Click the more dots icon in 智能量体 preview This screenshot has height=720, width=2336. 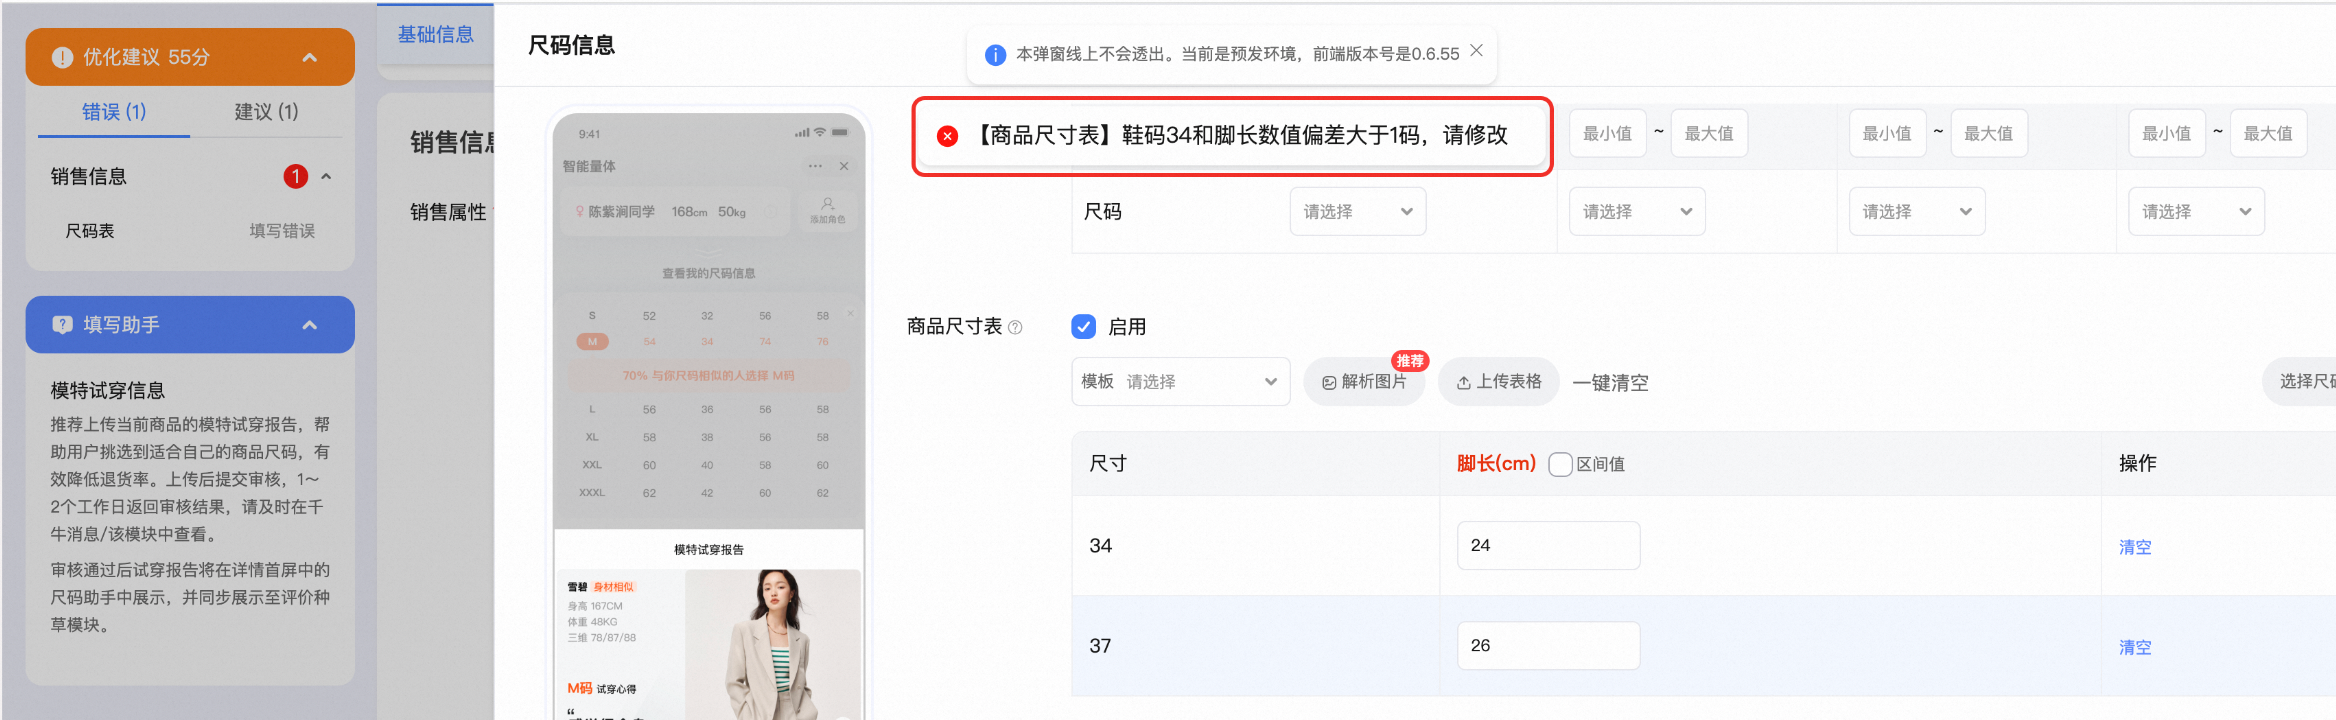click(815, 166)
